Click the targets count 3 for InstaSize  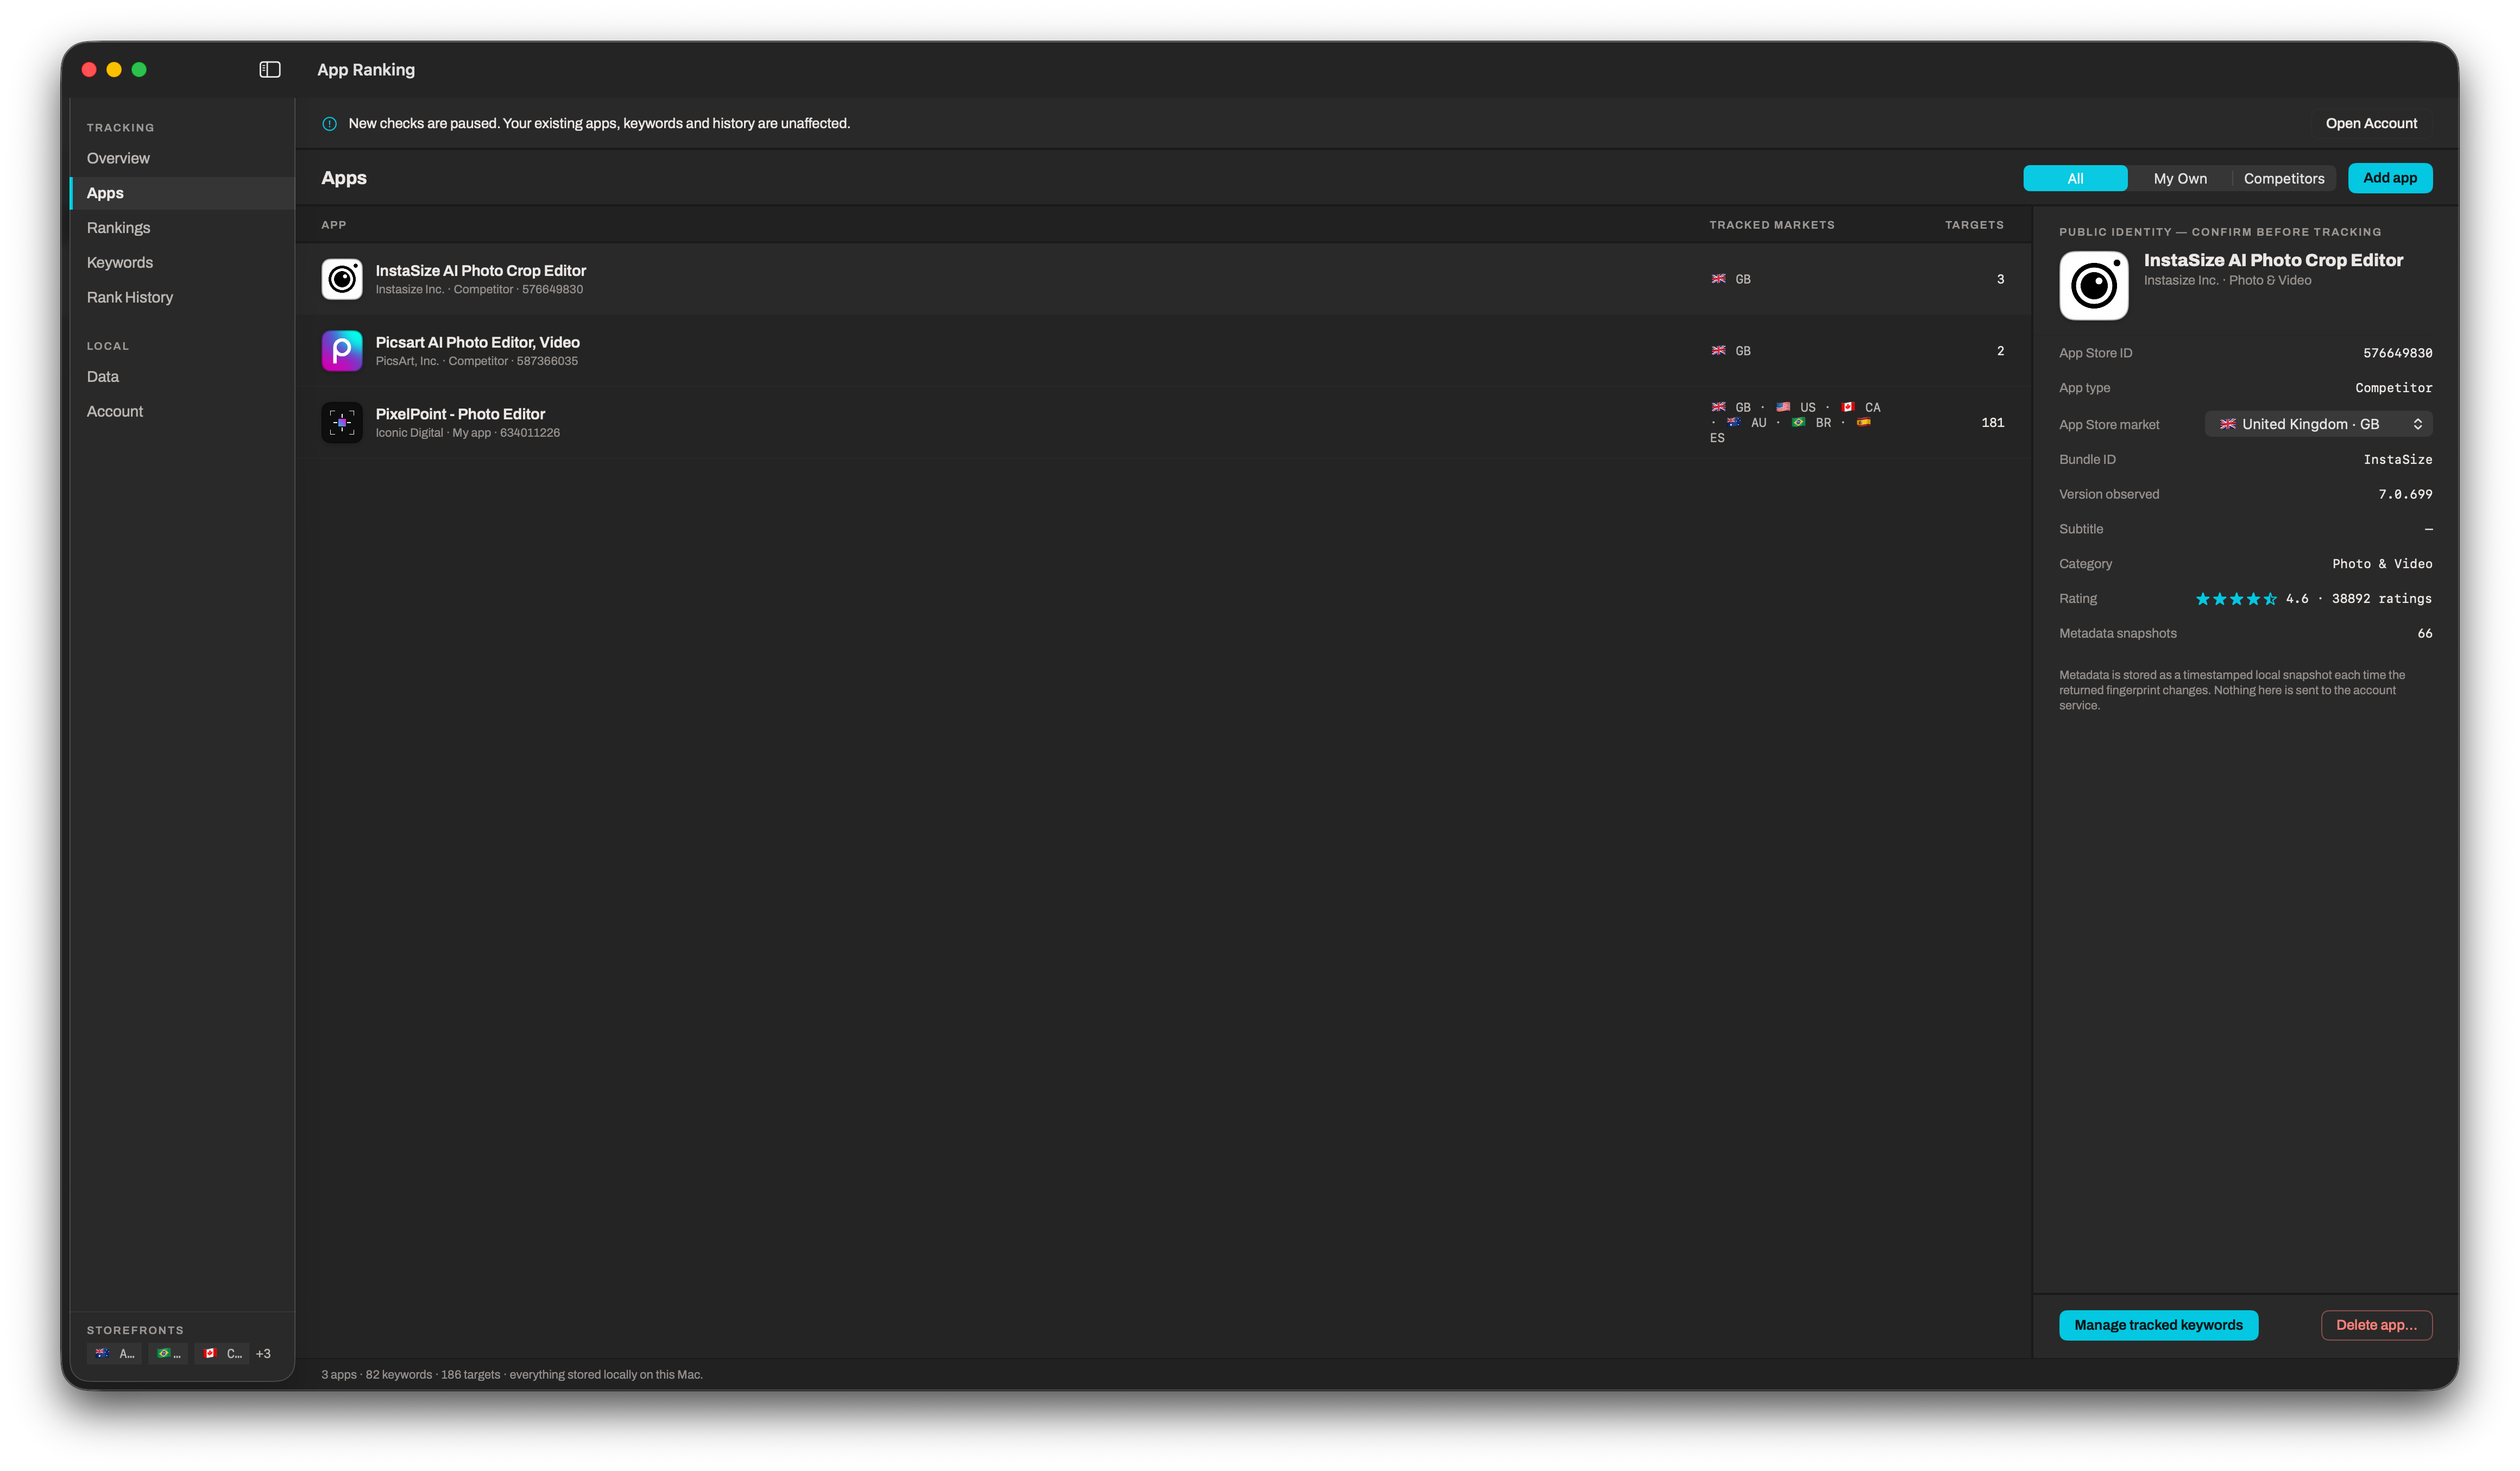(2000, 279)
